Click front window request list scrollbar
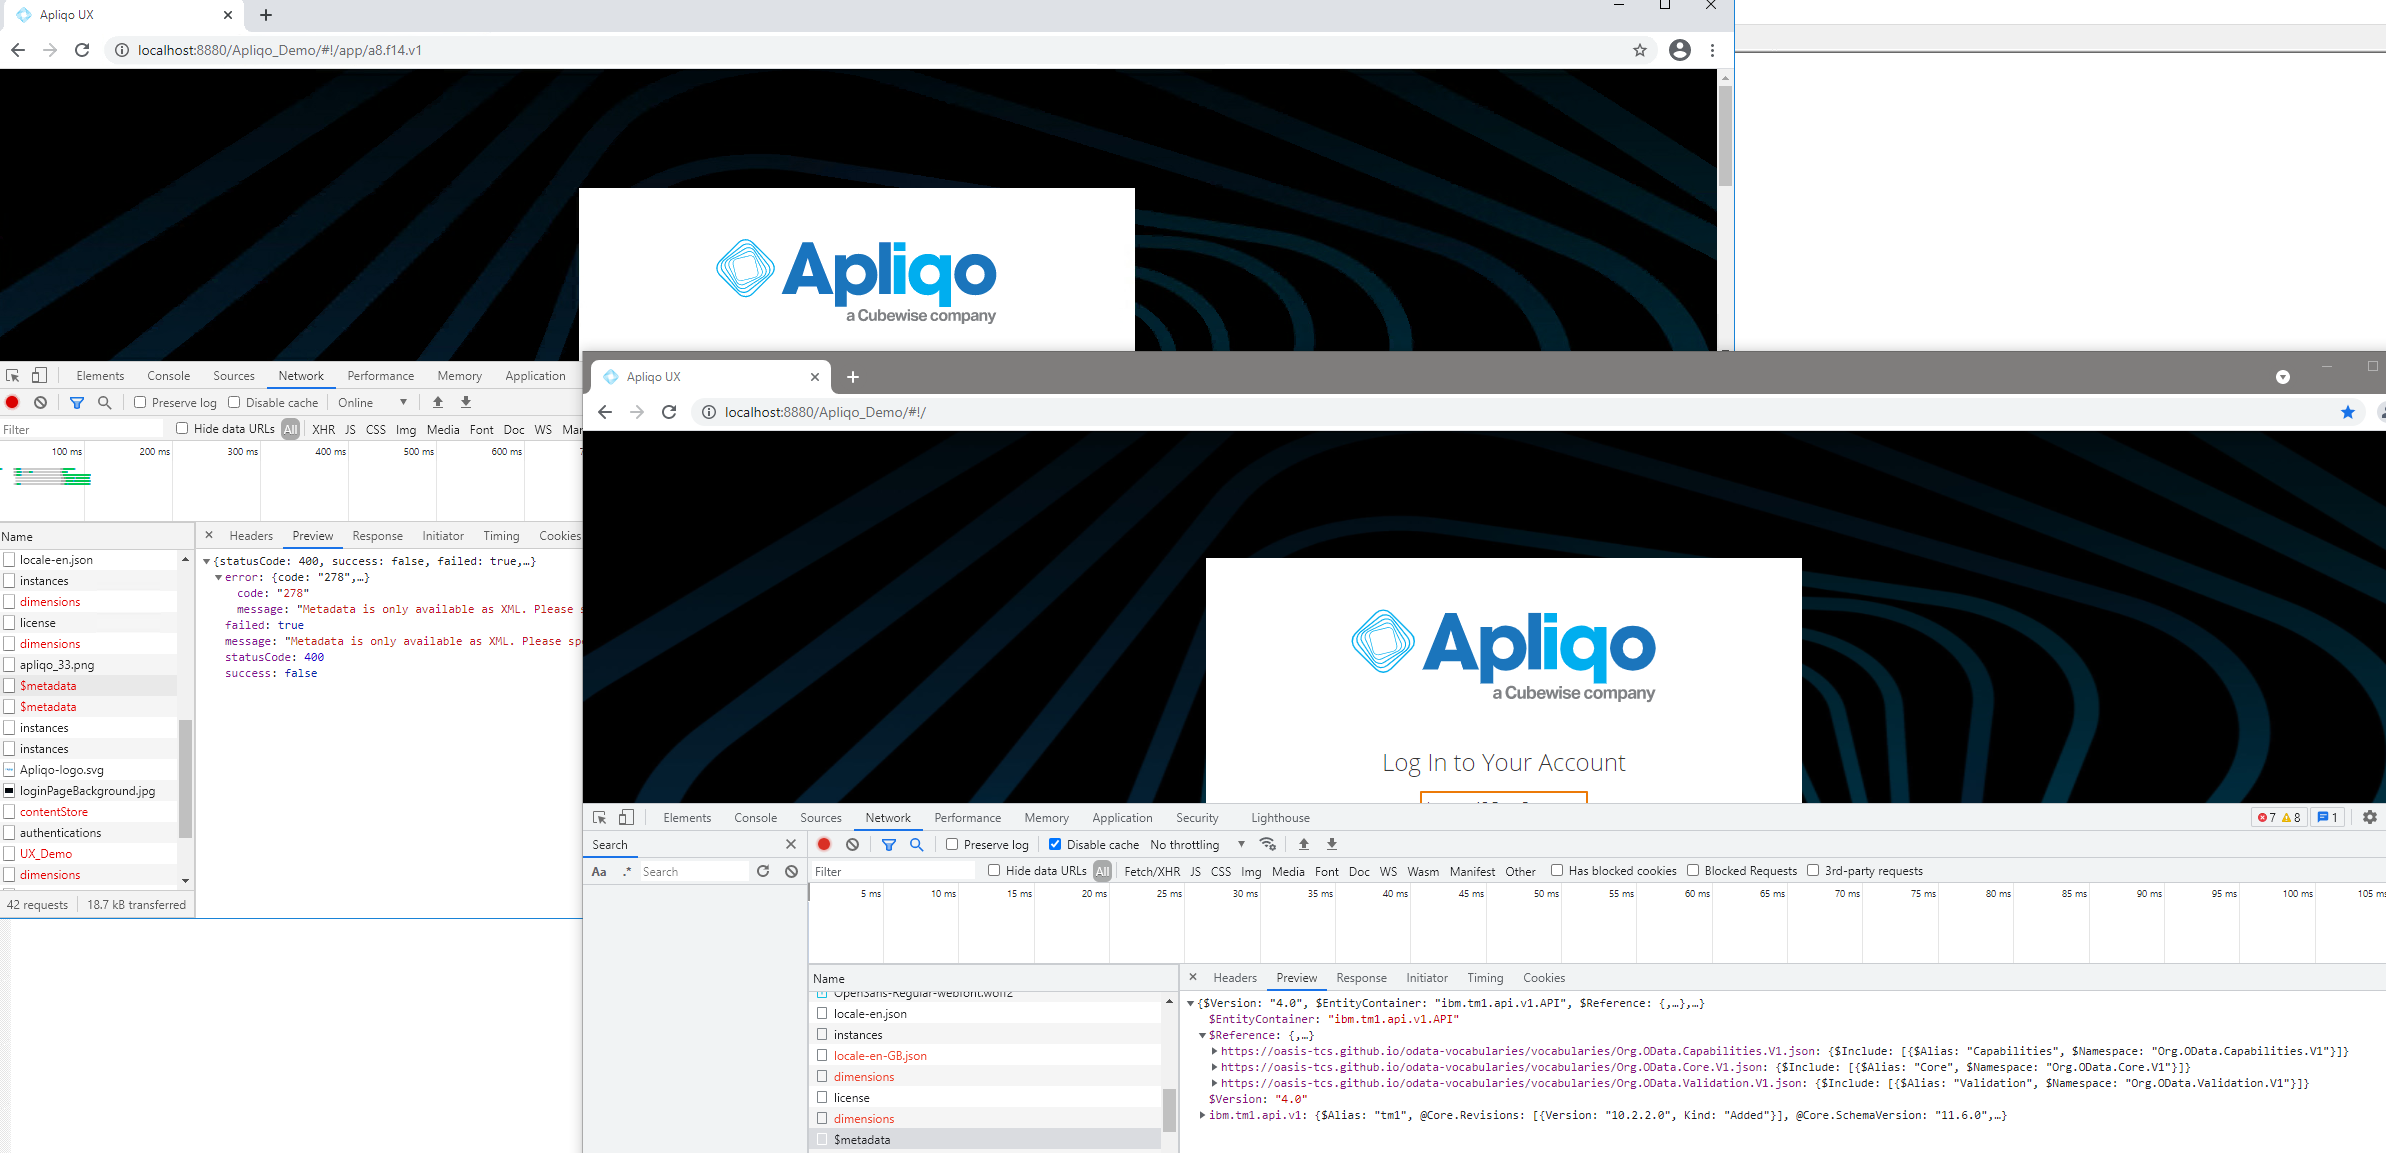This screenshot has height=1153, width=2386. coord(1169,1108)
